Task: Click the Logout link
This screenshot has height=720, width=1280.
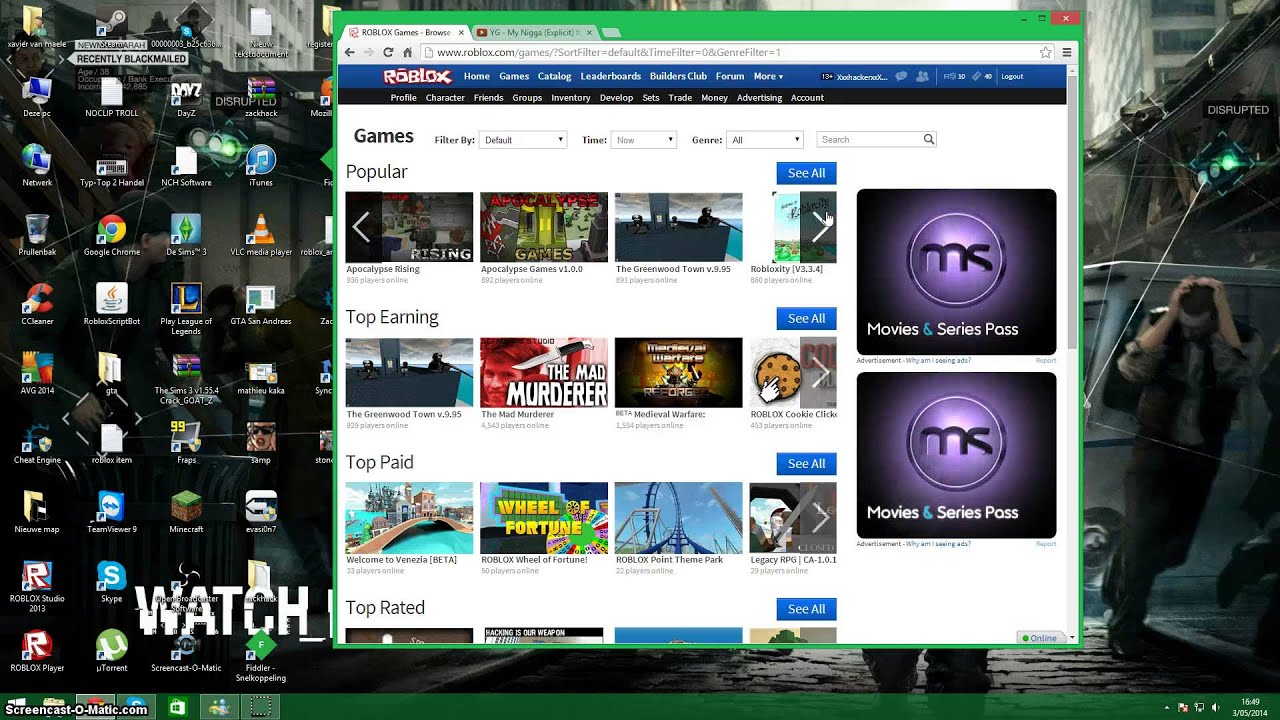Action: [x=1012, y=76]
